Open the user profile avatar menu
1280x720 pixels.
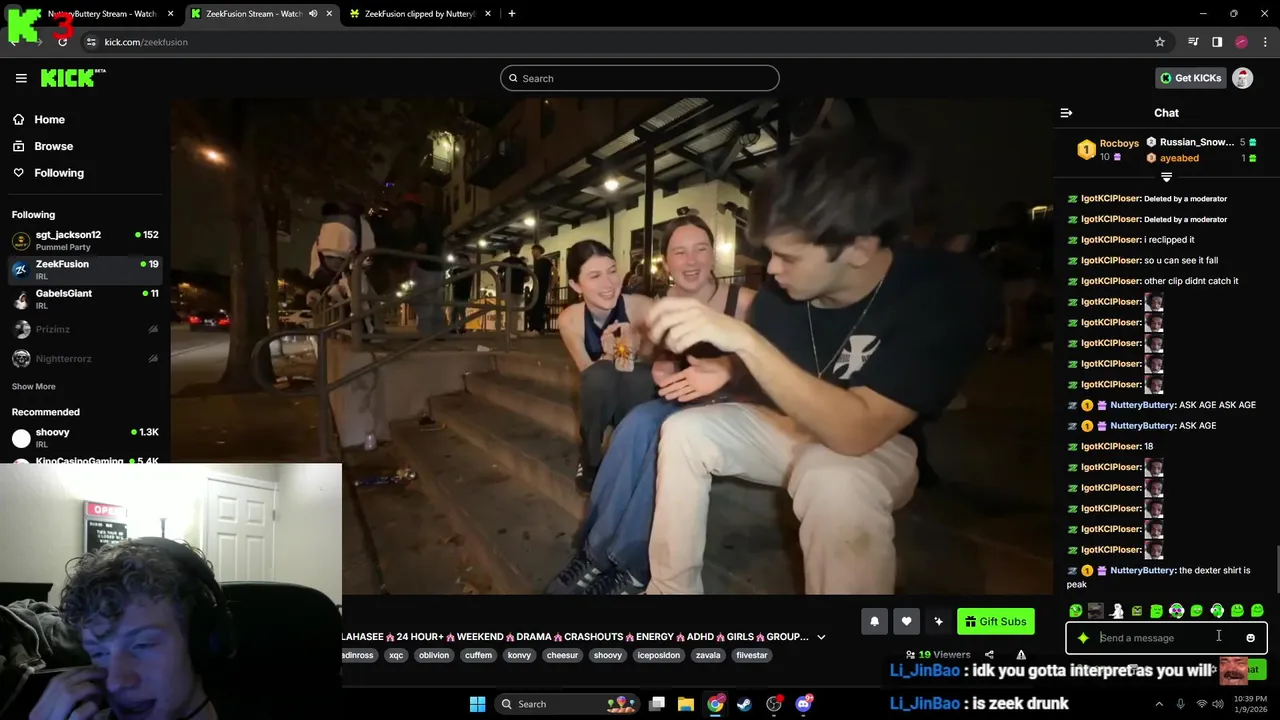point(1242,78)
